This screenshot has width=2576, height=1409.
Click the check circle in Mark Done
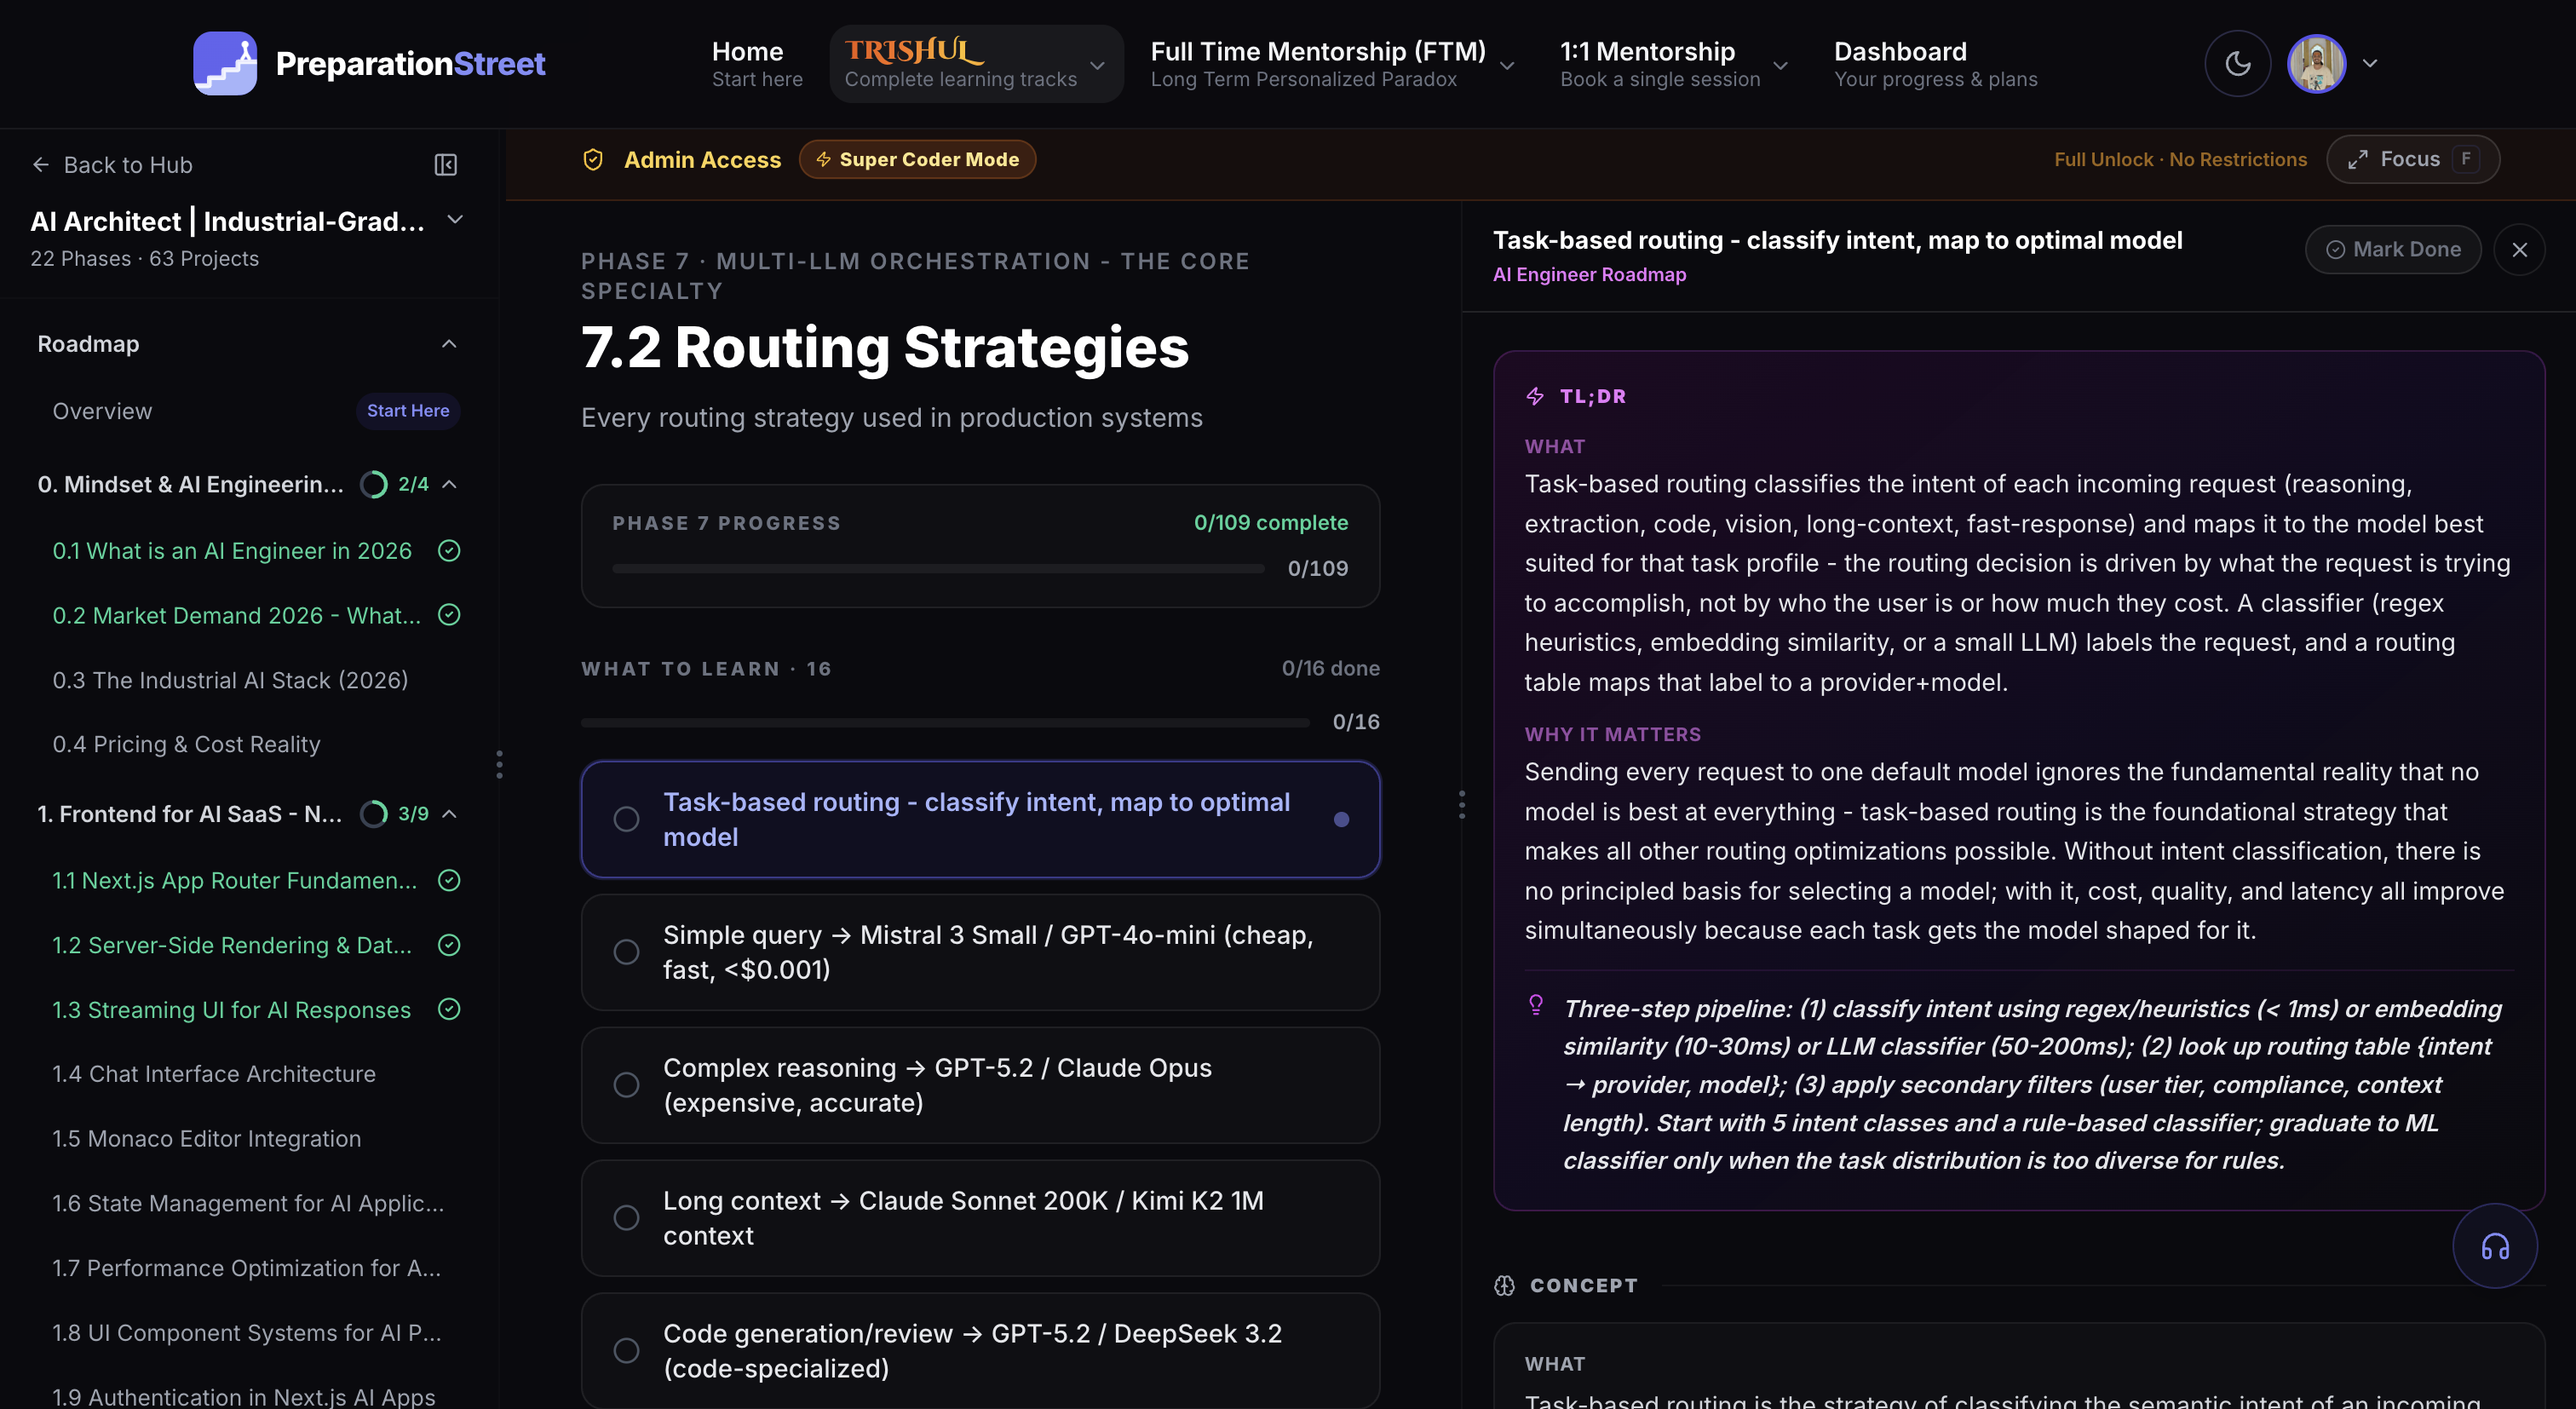click(2336, 250)
